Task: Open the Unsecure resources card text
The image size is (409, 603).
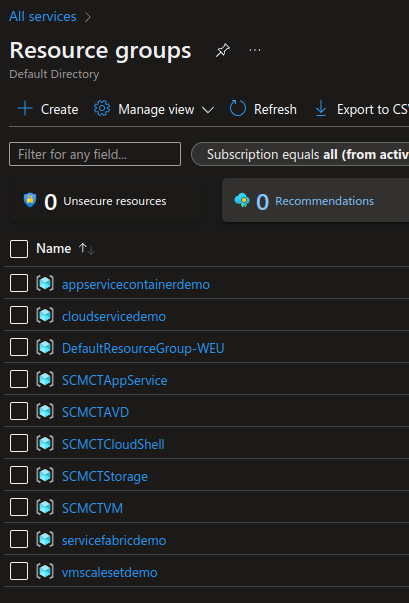Action: 115,201
